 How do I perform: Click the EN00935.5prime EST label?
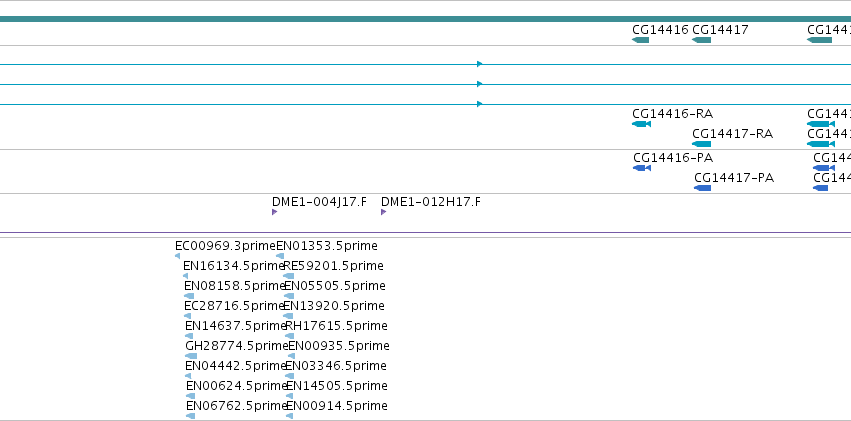pos(339,346)
